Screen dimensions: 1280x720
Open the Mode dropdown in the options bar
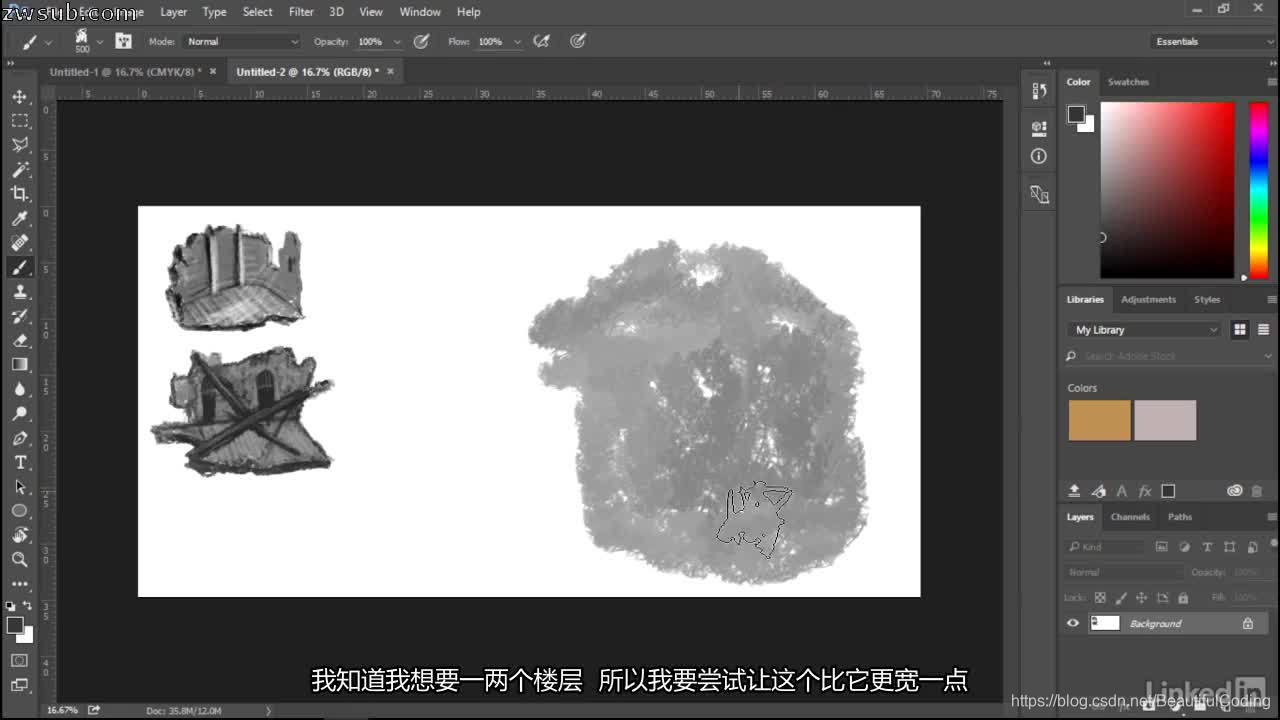point(243,41)
